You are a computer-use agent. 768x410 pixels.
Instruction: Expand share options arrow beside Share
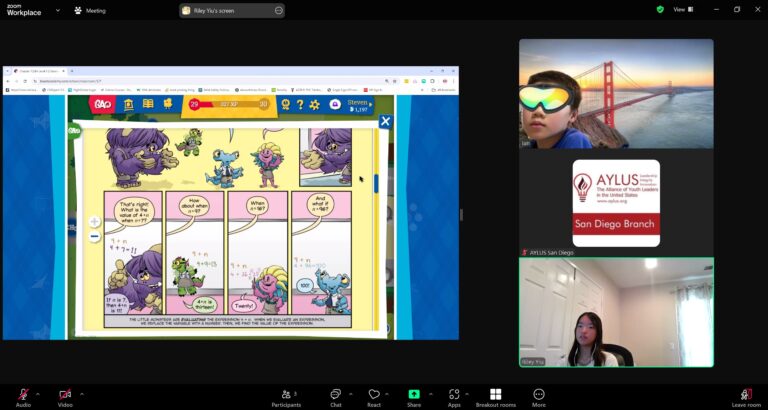click(431, 393)
